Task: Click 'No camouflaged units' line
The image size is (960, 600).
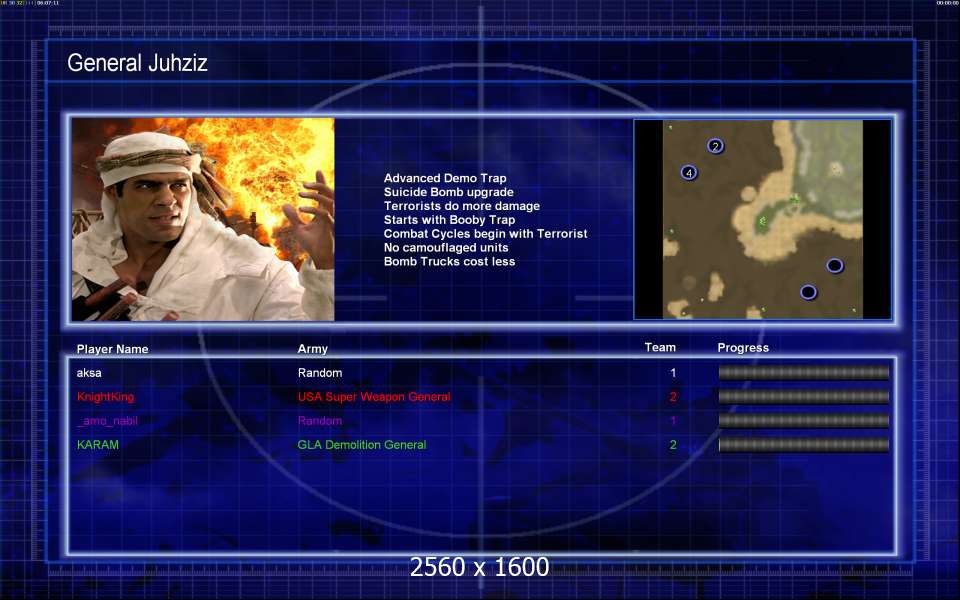Action: pyautogui.click(x=446, y=248)
